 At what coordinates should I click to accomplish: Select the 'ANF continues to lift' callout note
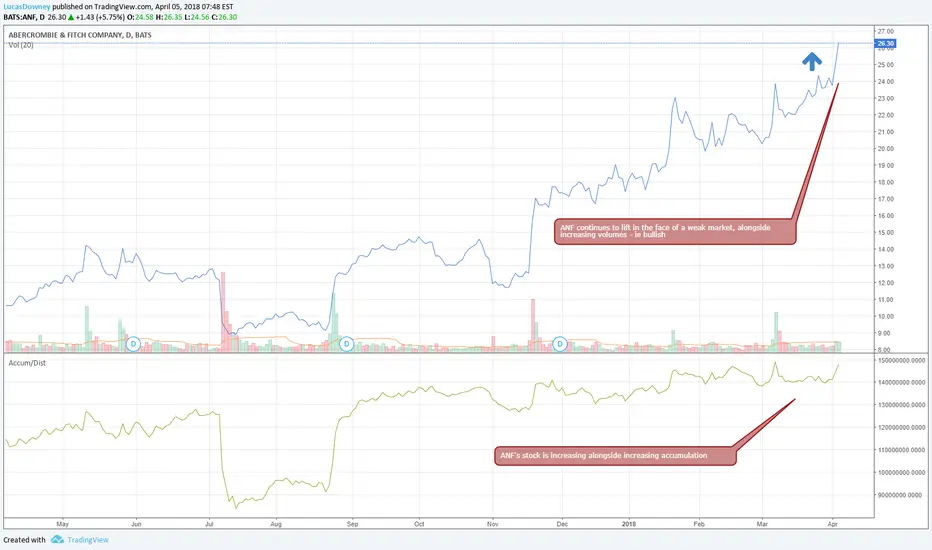(x=675, y=231)
